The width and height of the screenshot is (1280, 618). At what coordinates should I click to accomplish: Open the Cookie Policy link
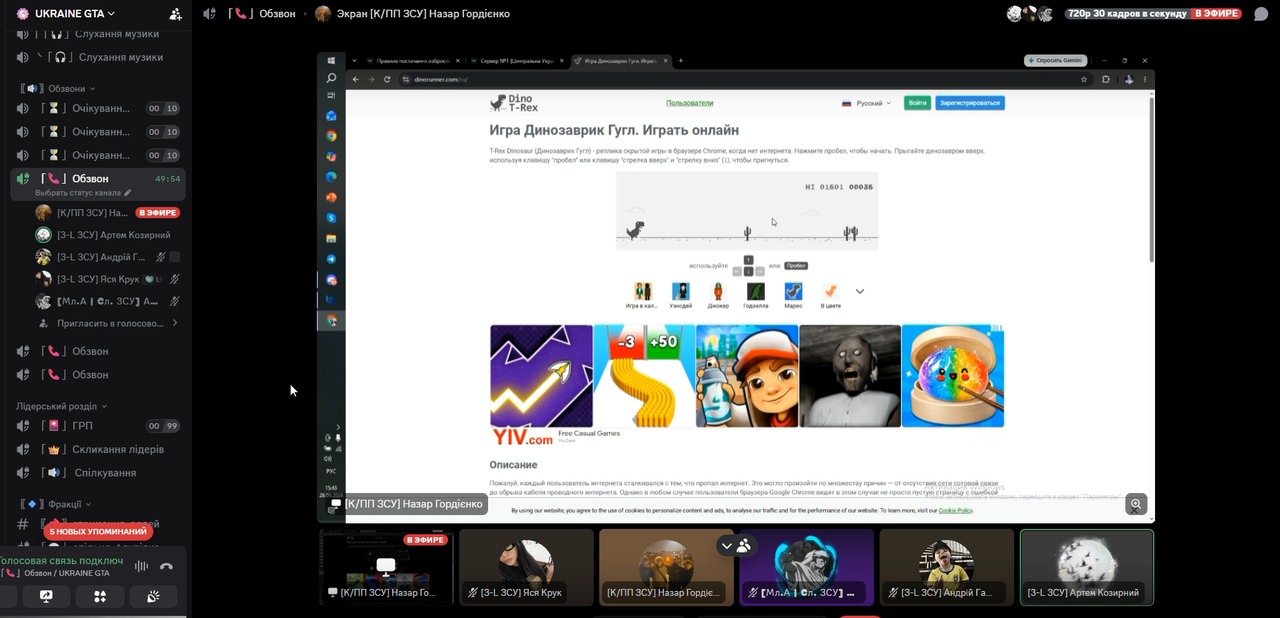pos(955,510)
